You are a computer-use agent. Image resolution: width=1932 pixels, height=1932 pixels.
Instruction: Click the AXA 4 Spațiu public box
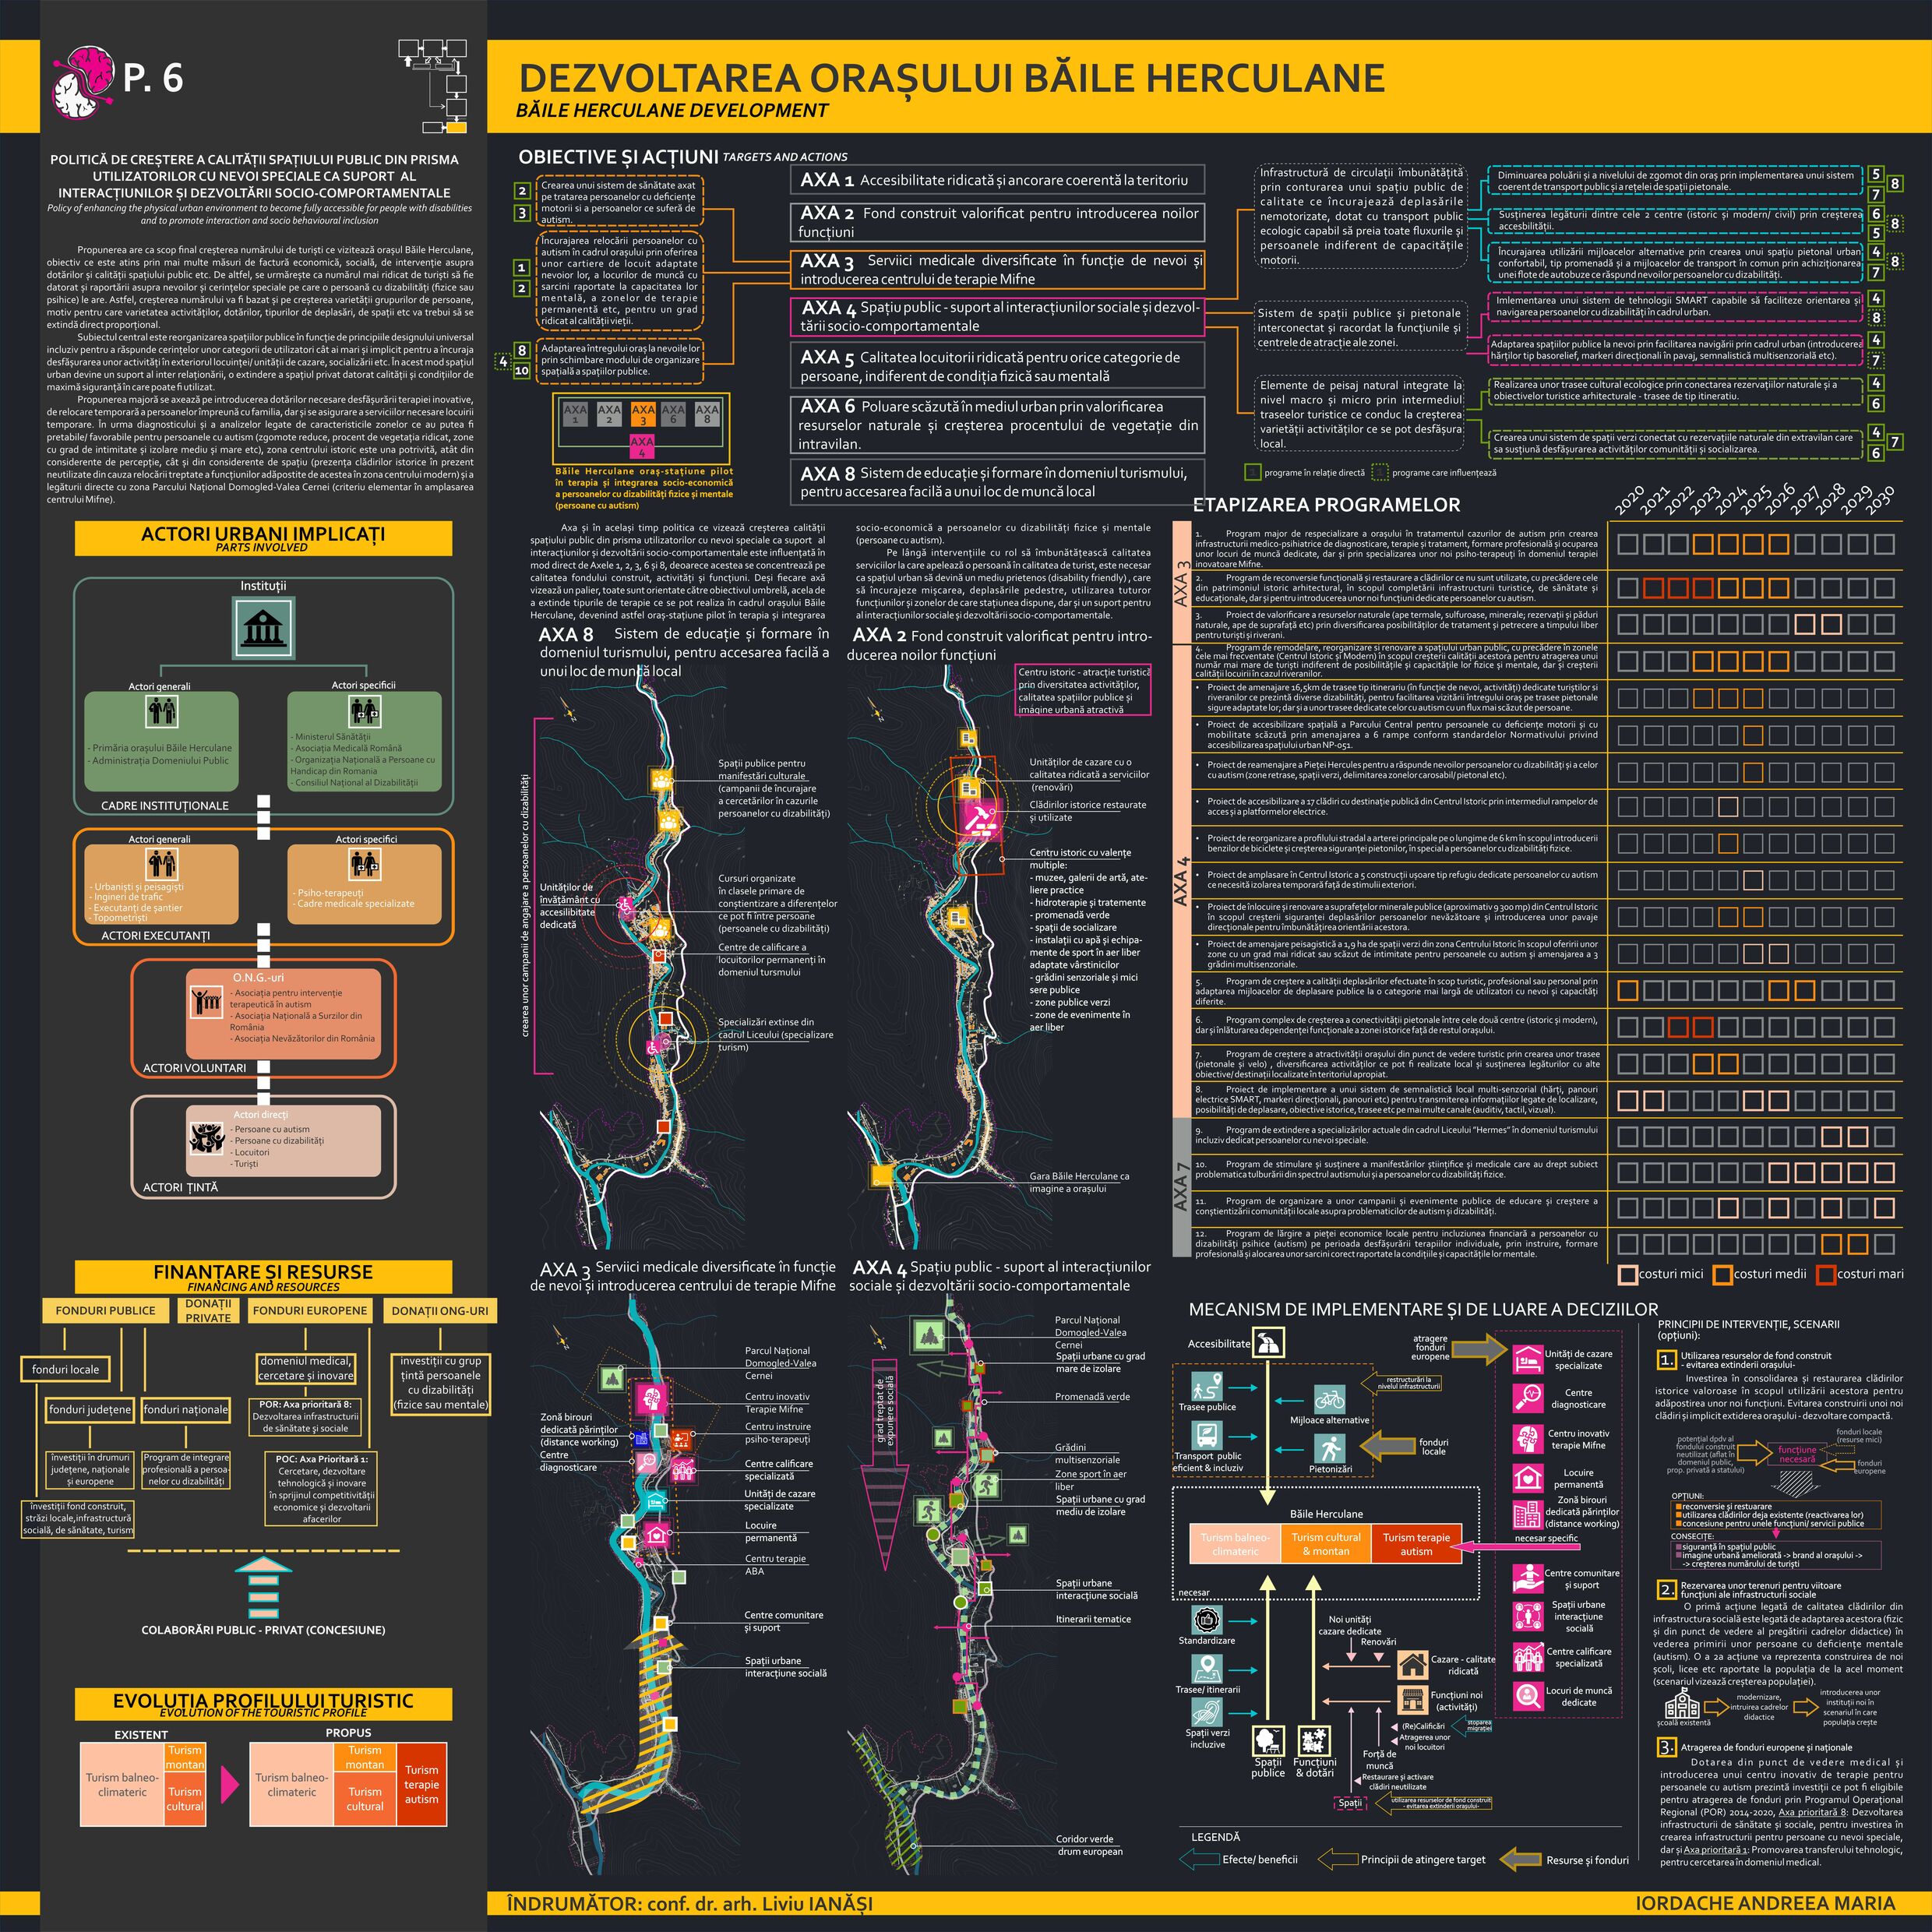click(x=998, y=316)
